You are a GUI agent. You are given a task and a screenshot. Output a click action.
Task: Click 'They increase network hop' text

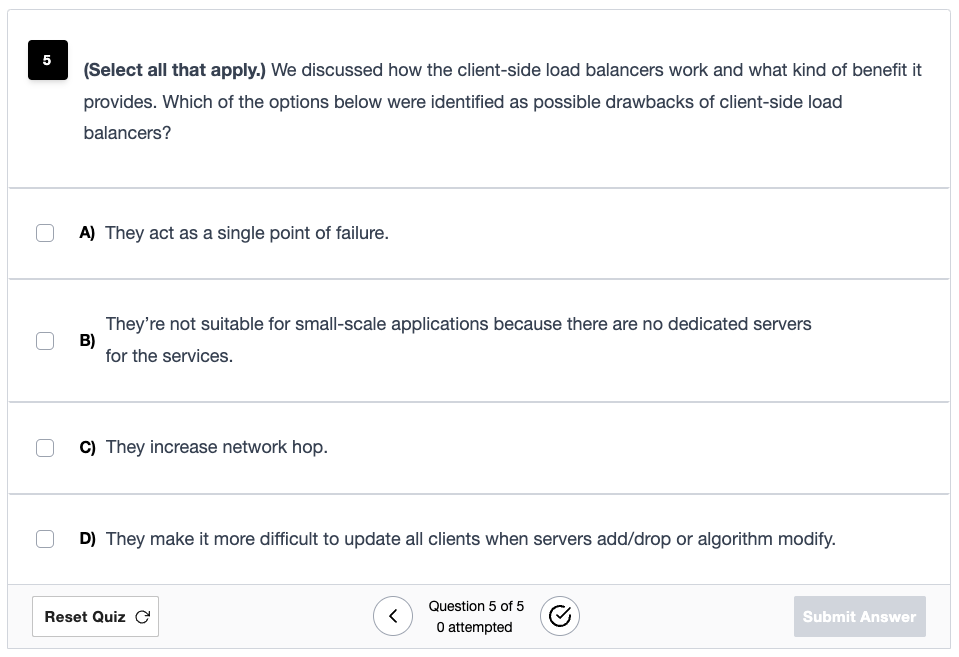point(217,447)
